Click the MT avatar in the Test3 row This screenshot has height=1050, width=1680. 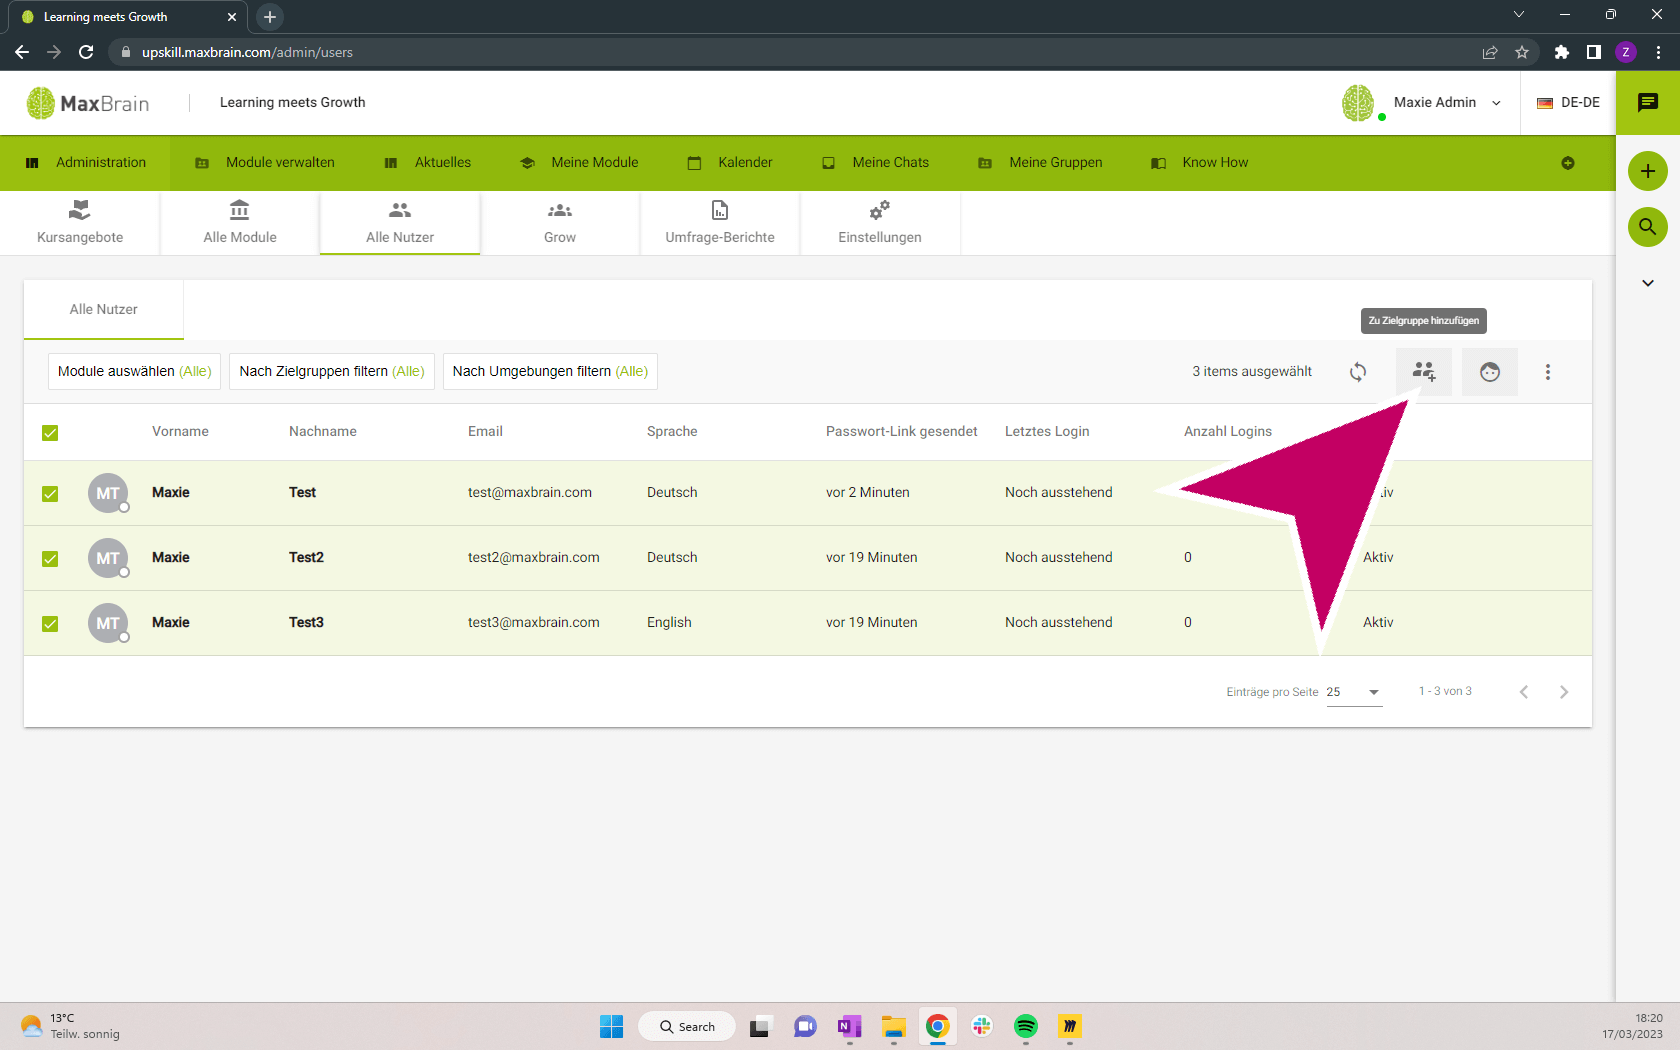tap(108, 623)
